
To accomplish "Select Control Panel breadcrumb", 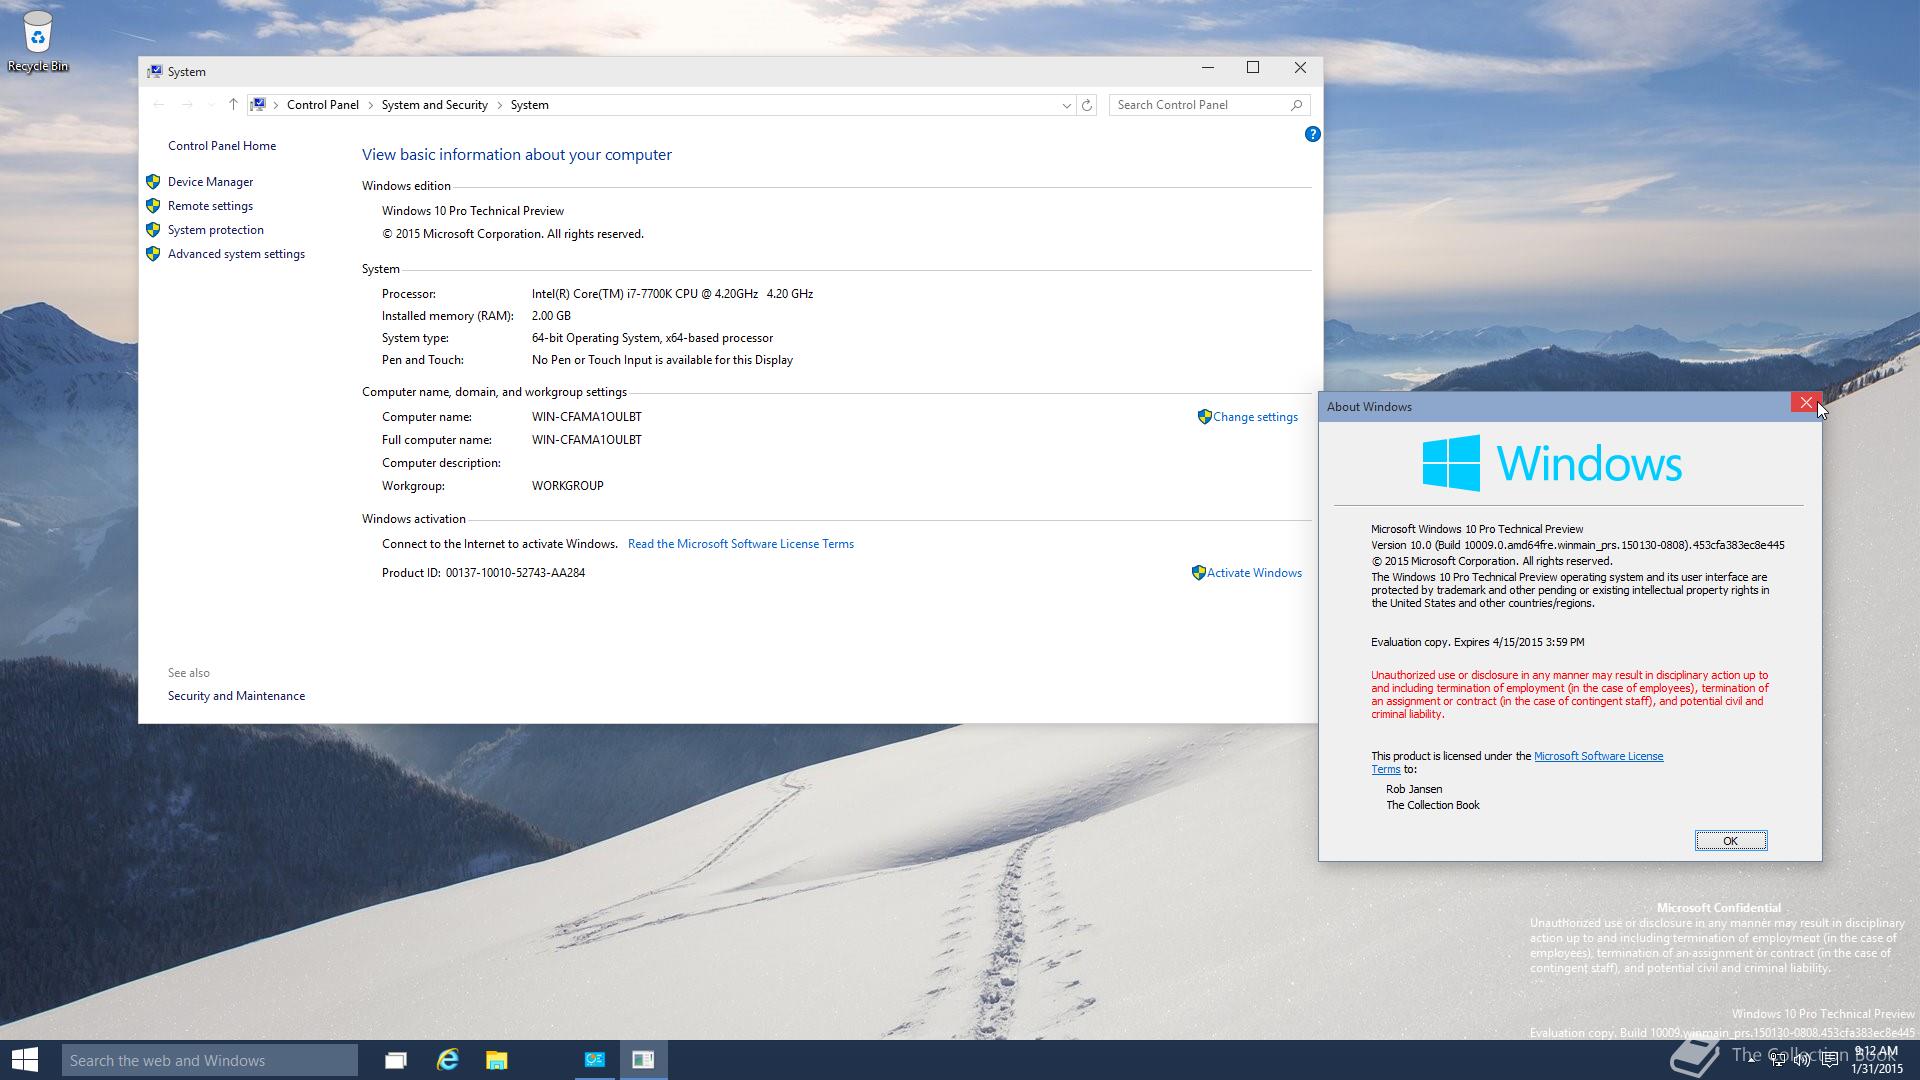I will point(322,105).
